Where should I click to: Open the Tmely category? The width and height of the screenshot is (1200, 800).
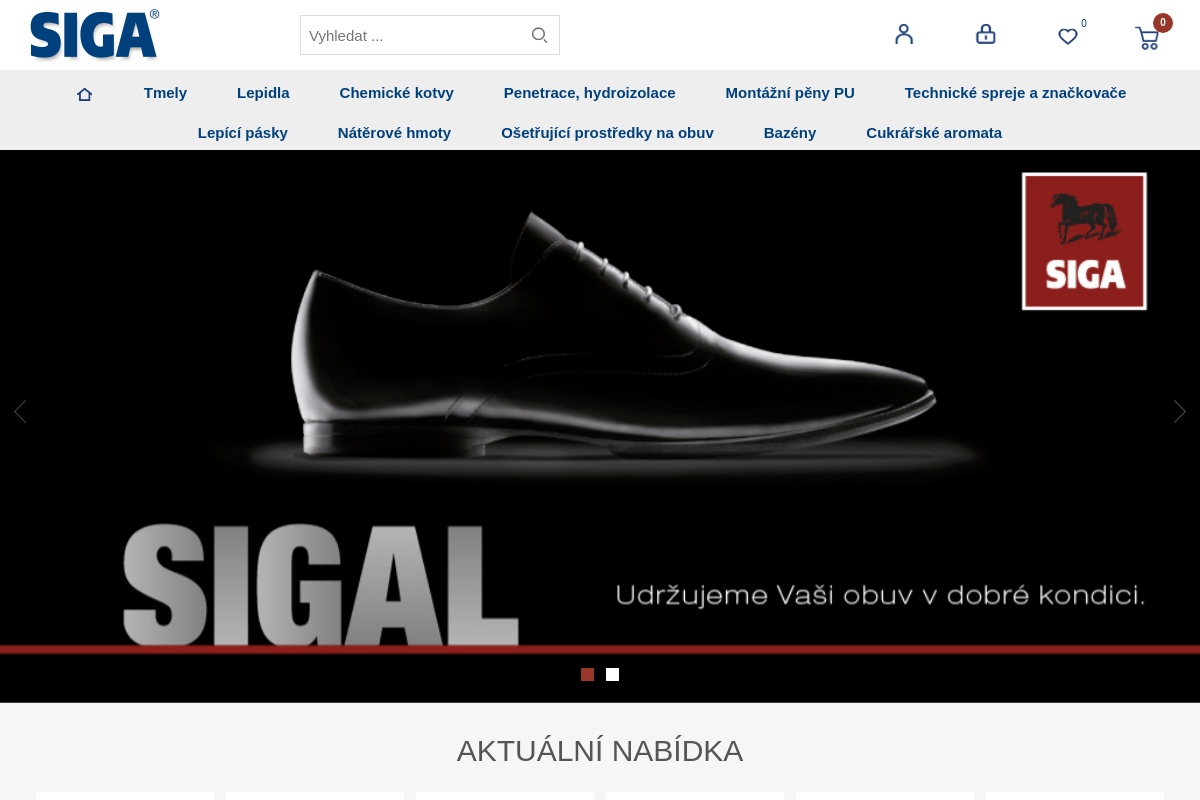(x=165, y=92)
